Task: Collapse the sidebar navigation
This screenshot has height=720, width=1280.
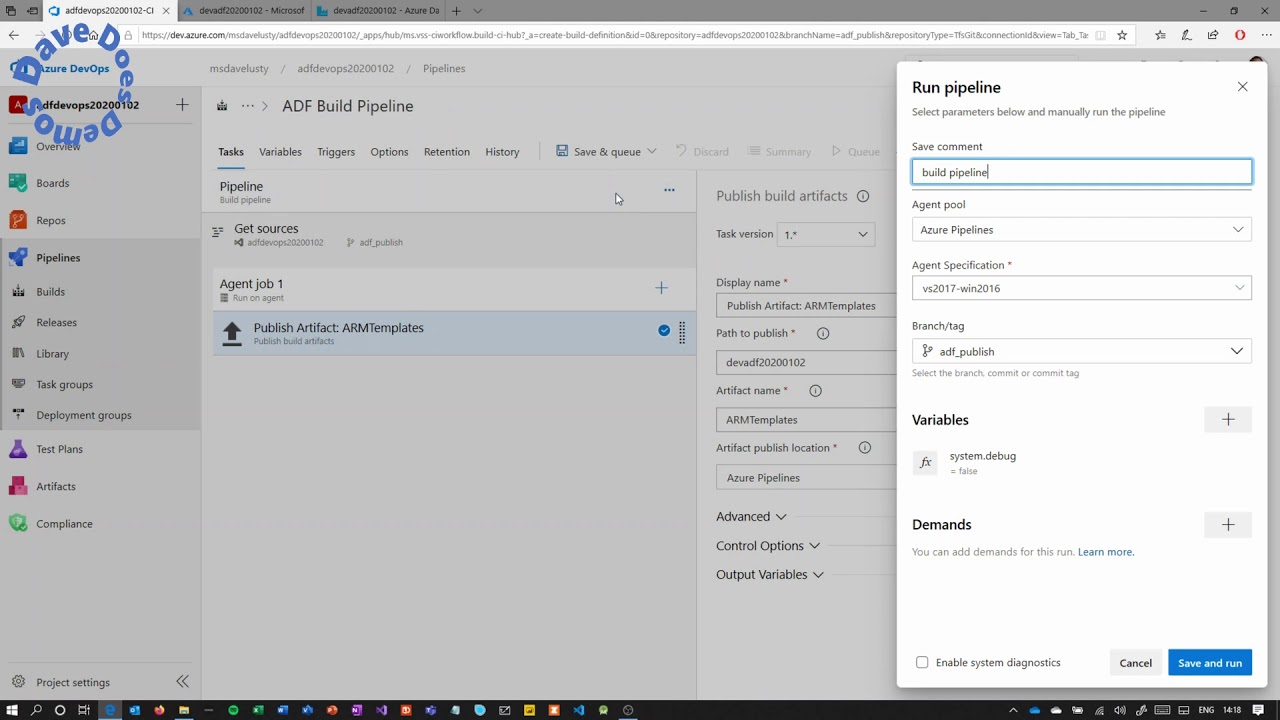Action: click(x=182, y=681)
